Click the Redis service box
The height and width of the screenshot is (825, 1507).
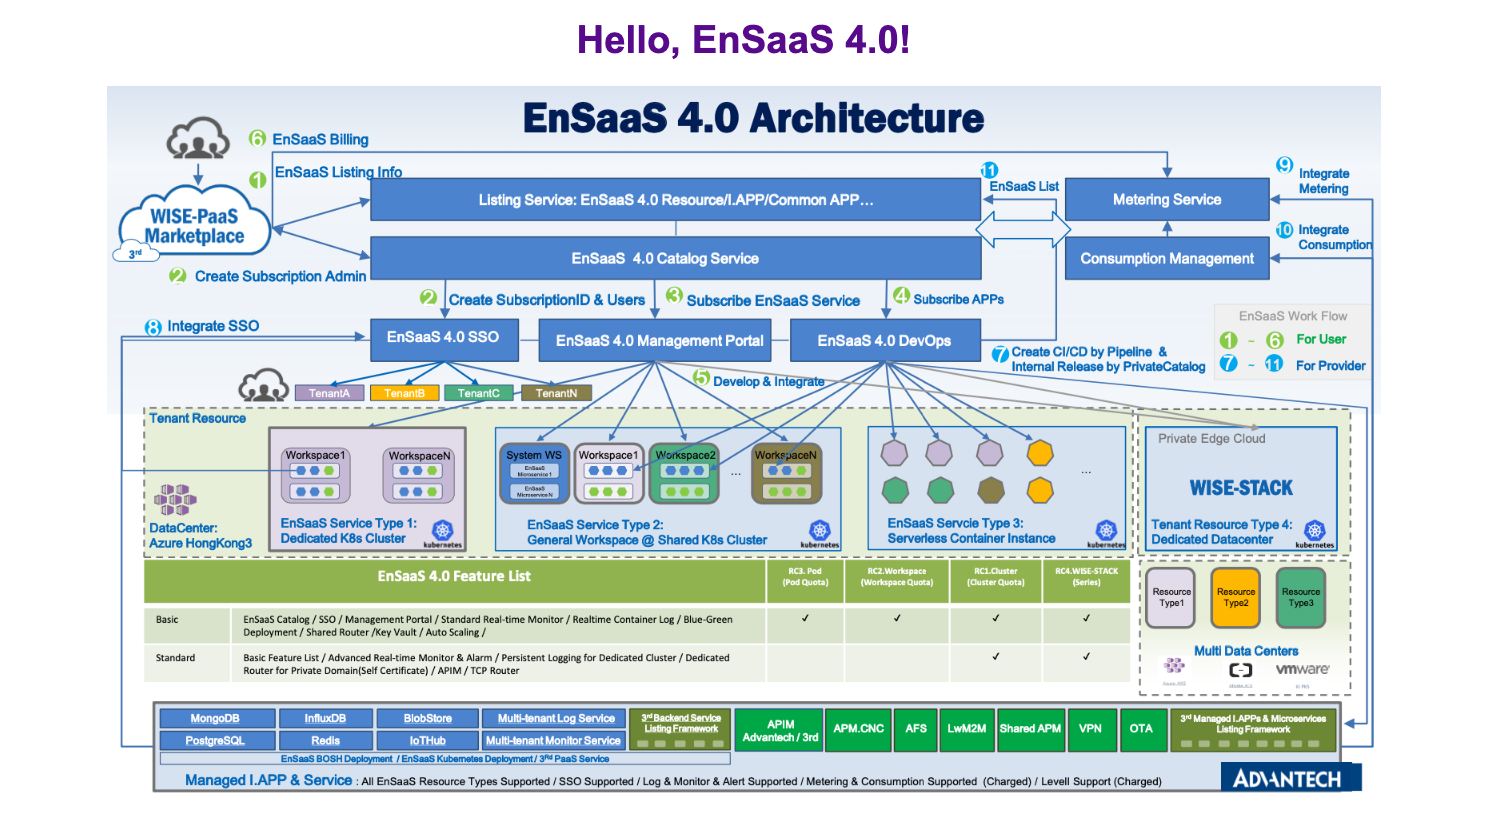(326, 741)
